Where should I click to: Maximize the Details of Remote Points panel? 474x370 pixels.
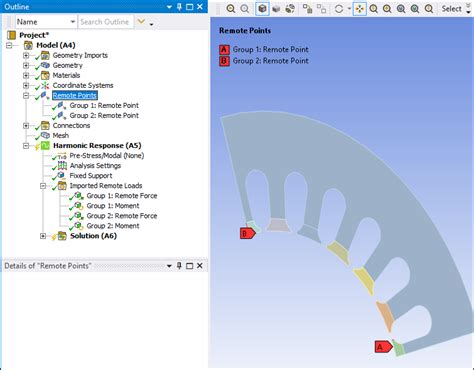[189, 266]
